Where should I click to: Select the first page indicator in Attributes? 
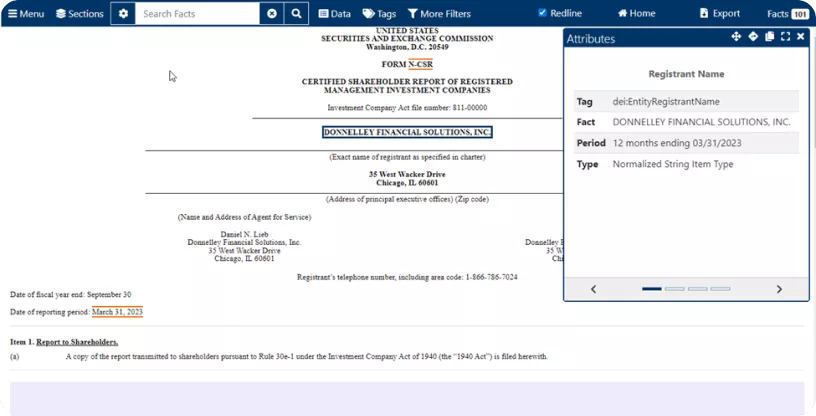[652, 289]
